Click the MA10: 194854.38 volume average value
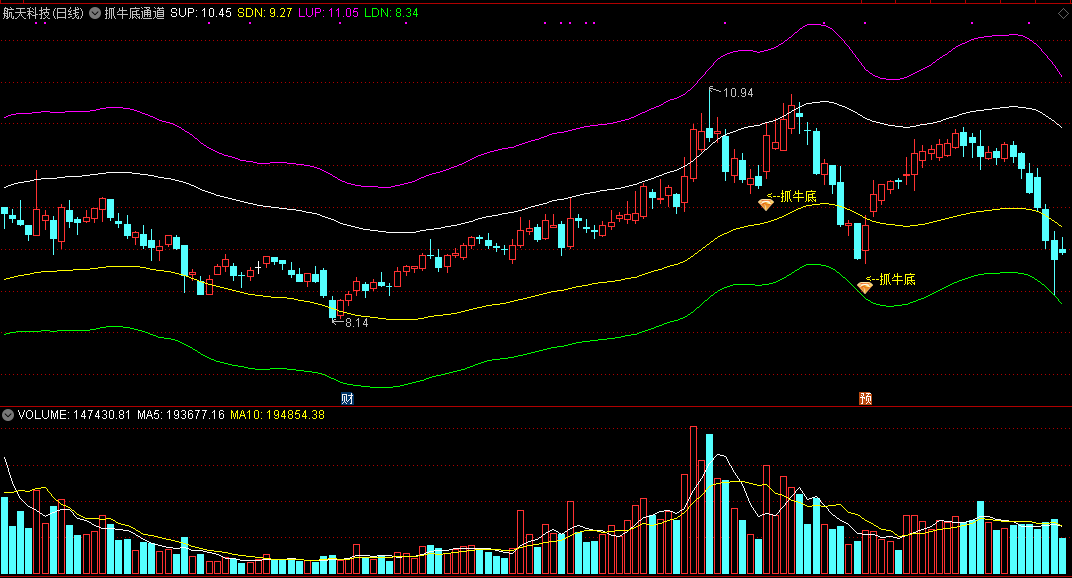This screenshot has height=578, width=1072. (x=278, y=415)
